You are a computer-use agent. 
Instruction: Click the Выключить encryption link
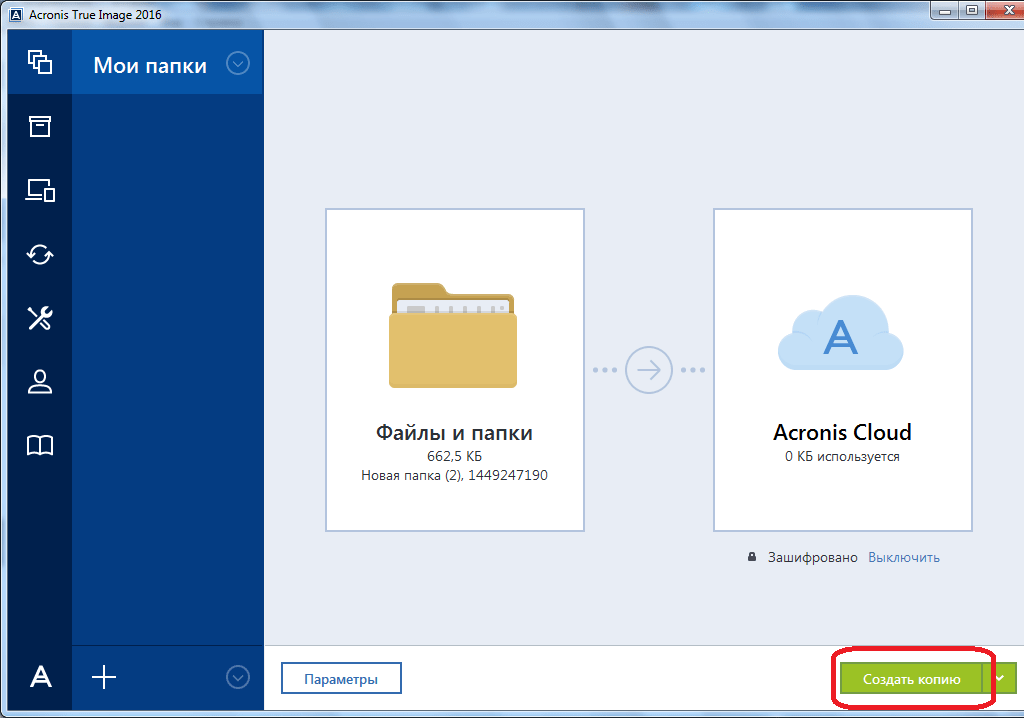point(903,557)
